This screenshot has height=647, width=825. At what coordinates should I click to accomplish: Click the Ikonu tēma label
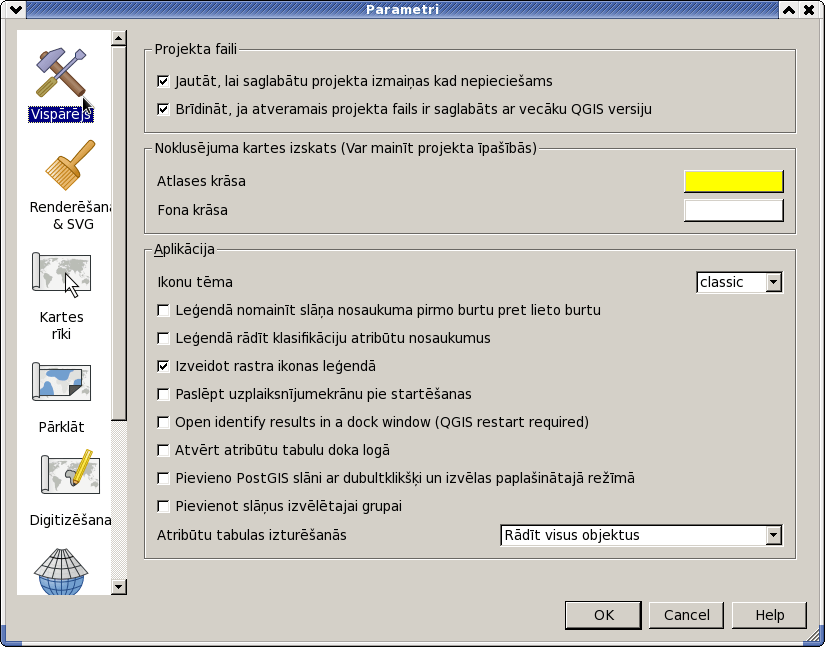point(195,282)
